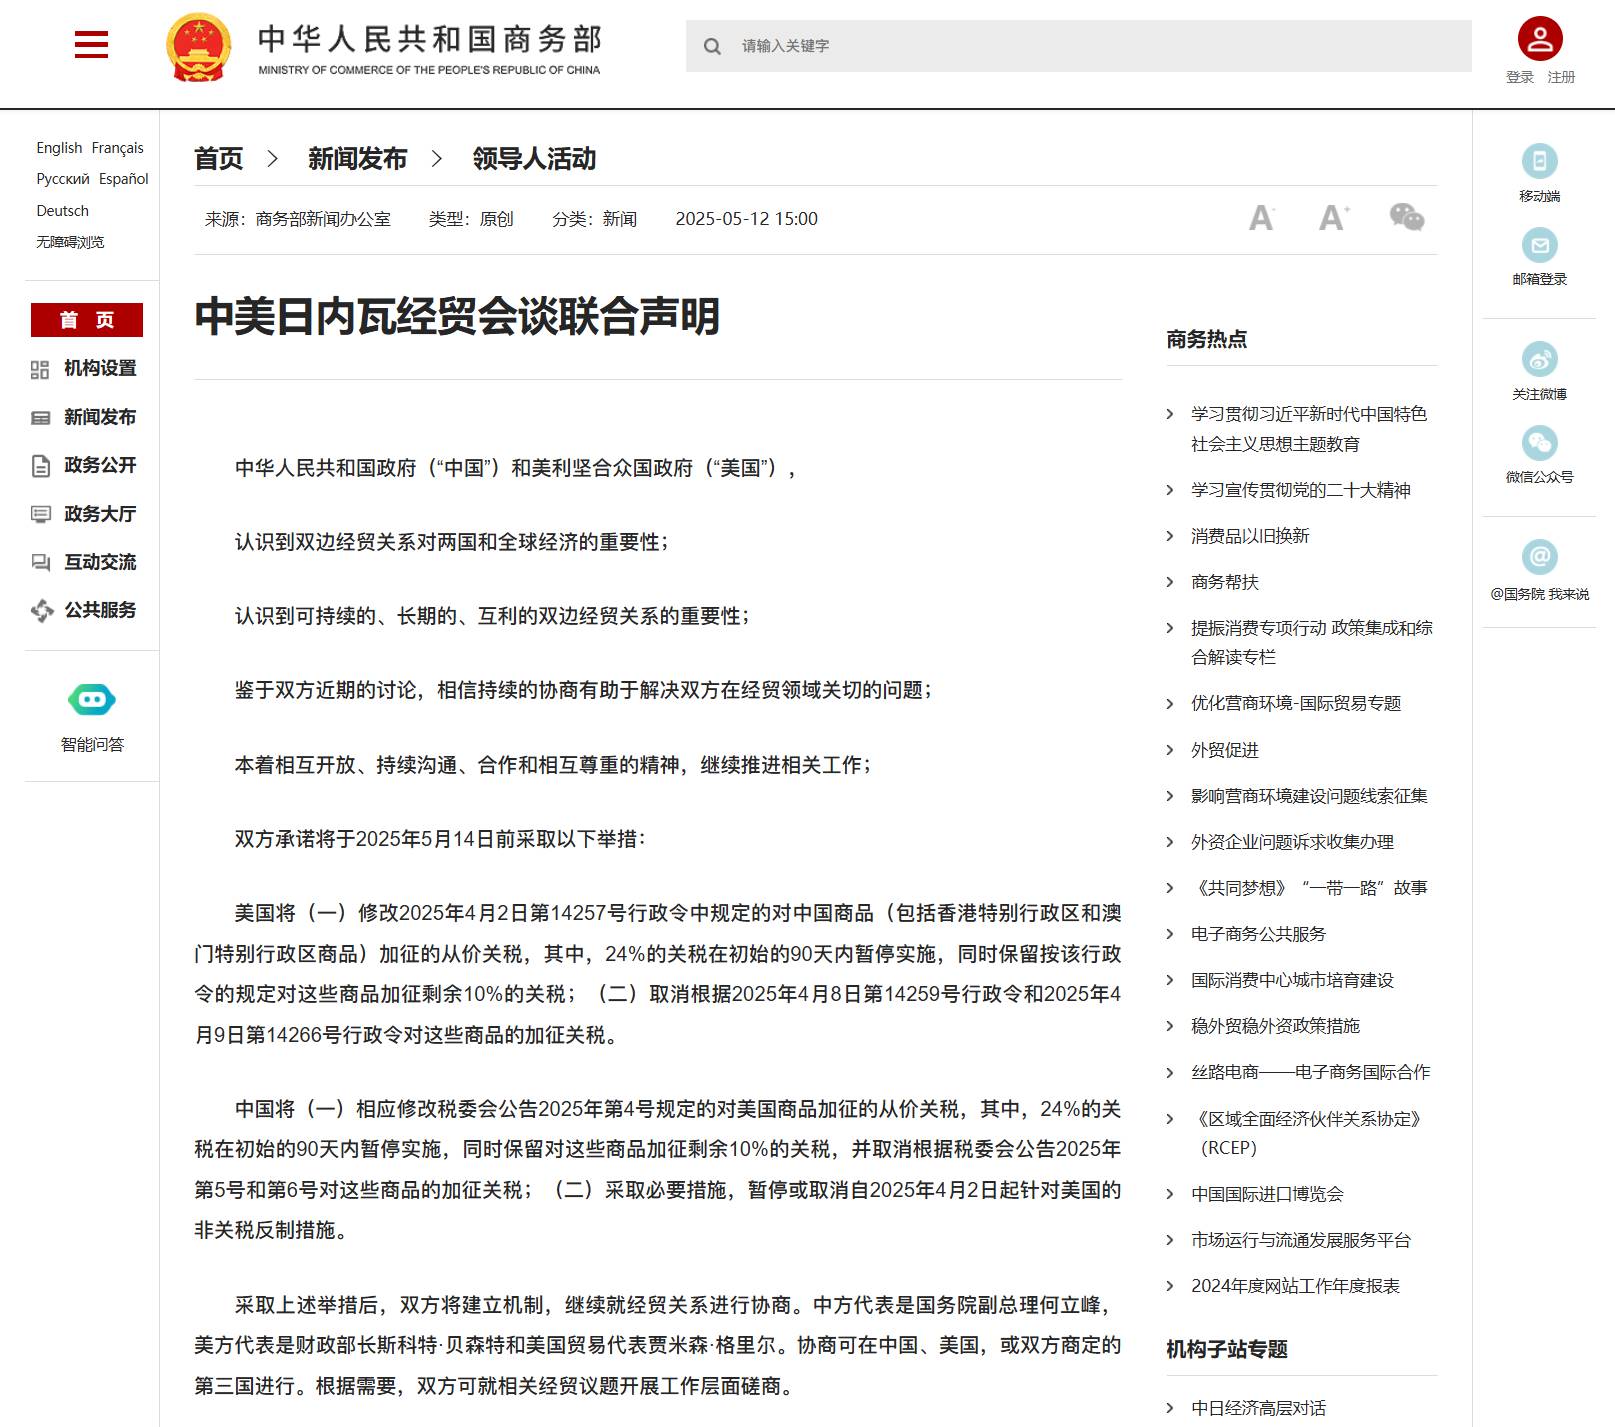Share article via WeChat icon
The image size is (1615, 1427).
(x=1407, y=217)
